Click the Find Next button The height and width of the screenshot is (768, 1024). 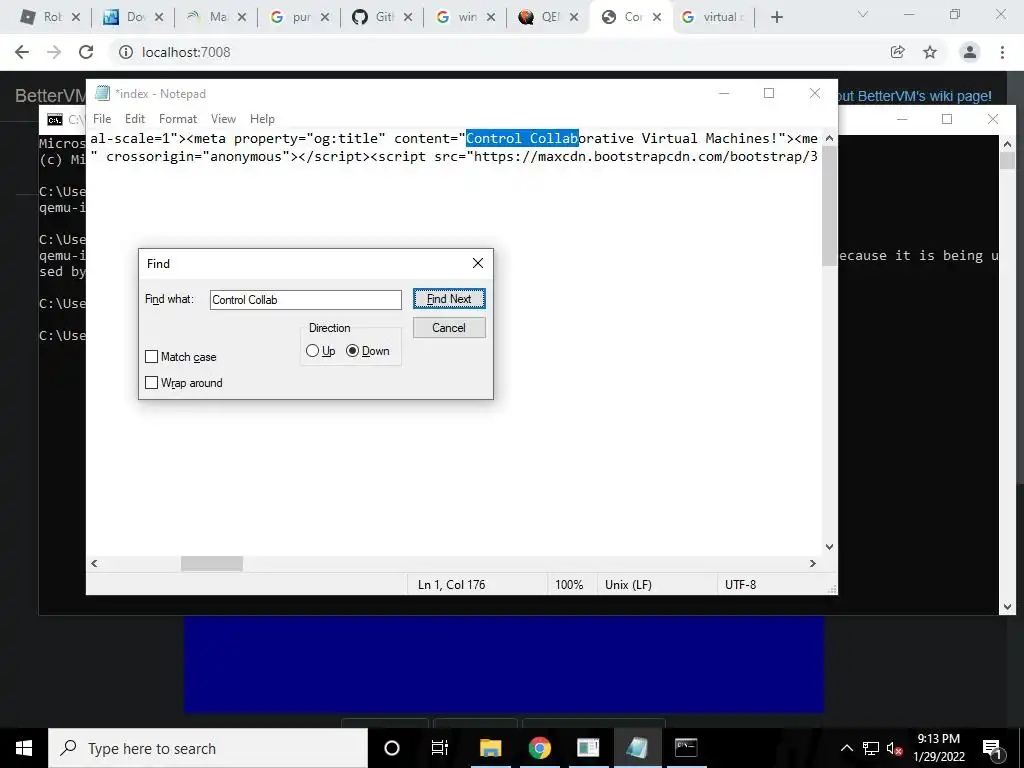(449, 298)
